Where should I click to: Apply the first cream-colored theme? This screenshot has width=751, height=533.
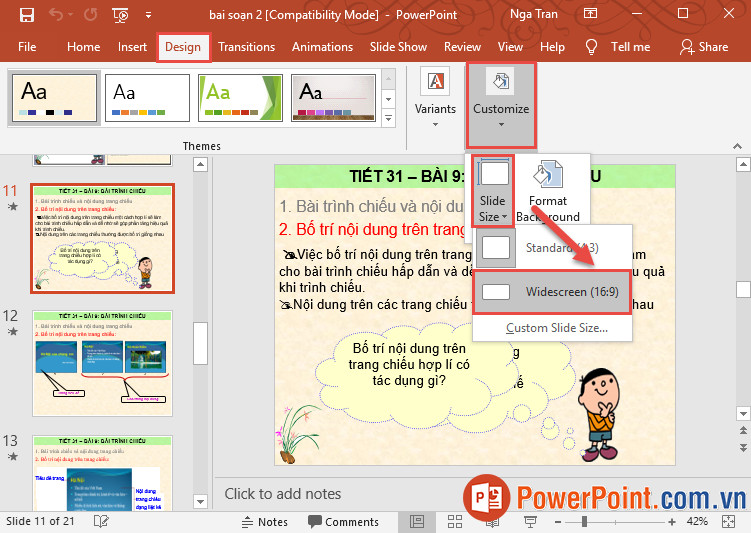54,98
